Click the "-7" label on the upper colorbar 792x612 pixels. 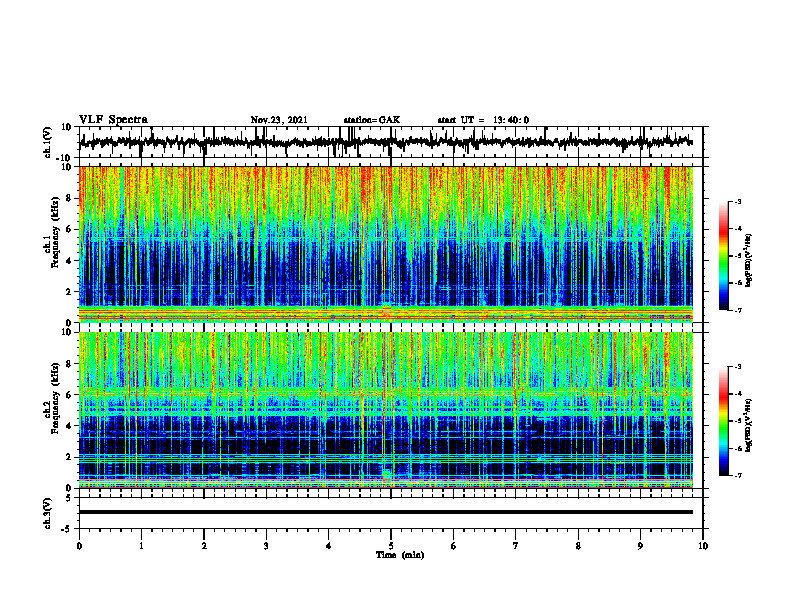click(x=738, y=310)
